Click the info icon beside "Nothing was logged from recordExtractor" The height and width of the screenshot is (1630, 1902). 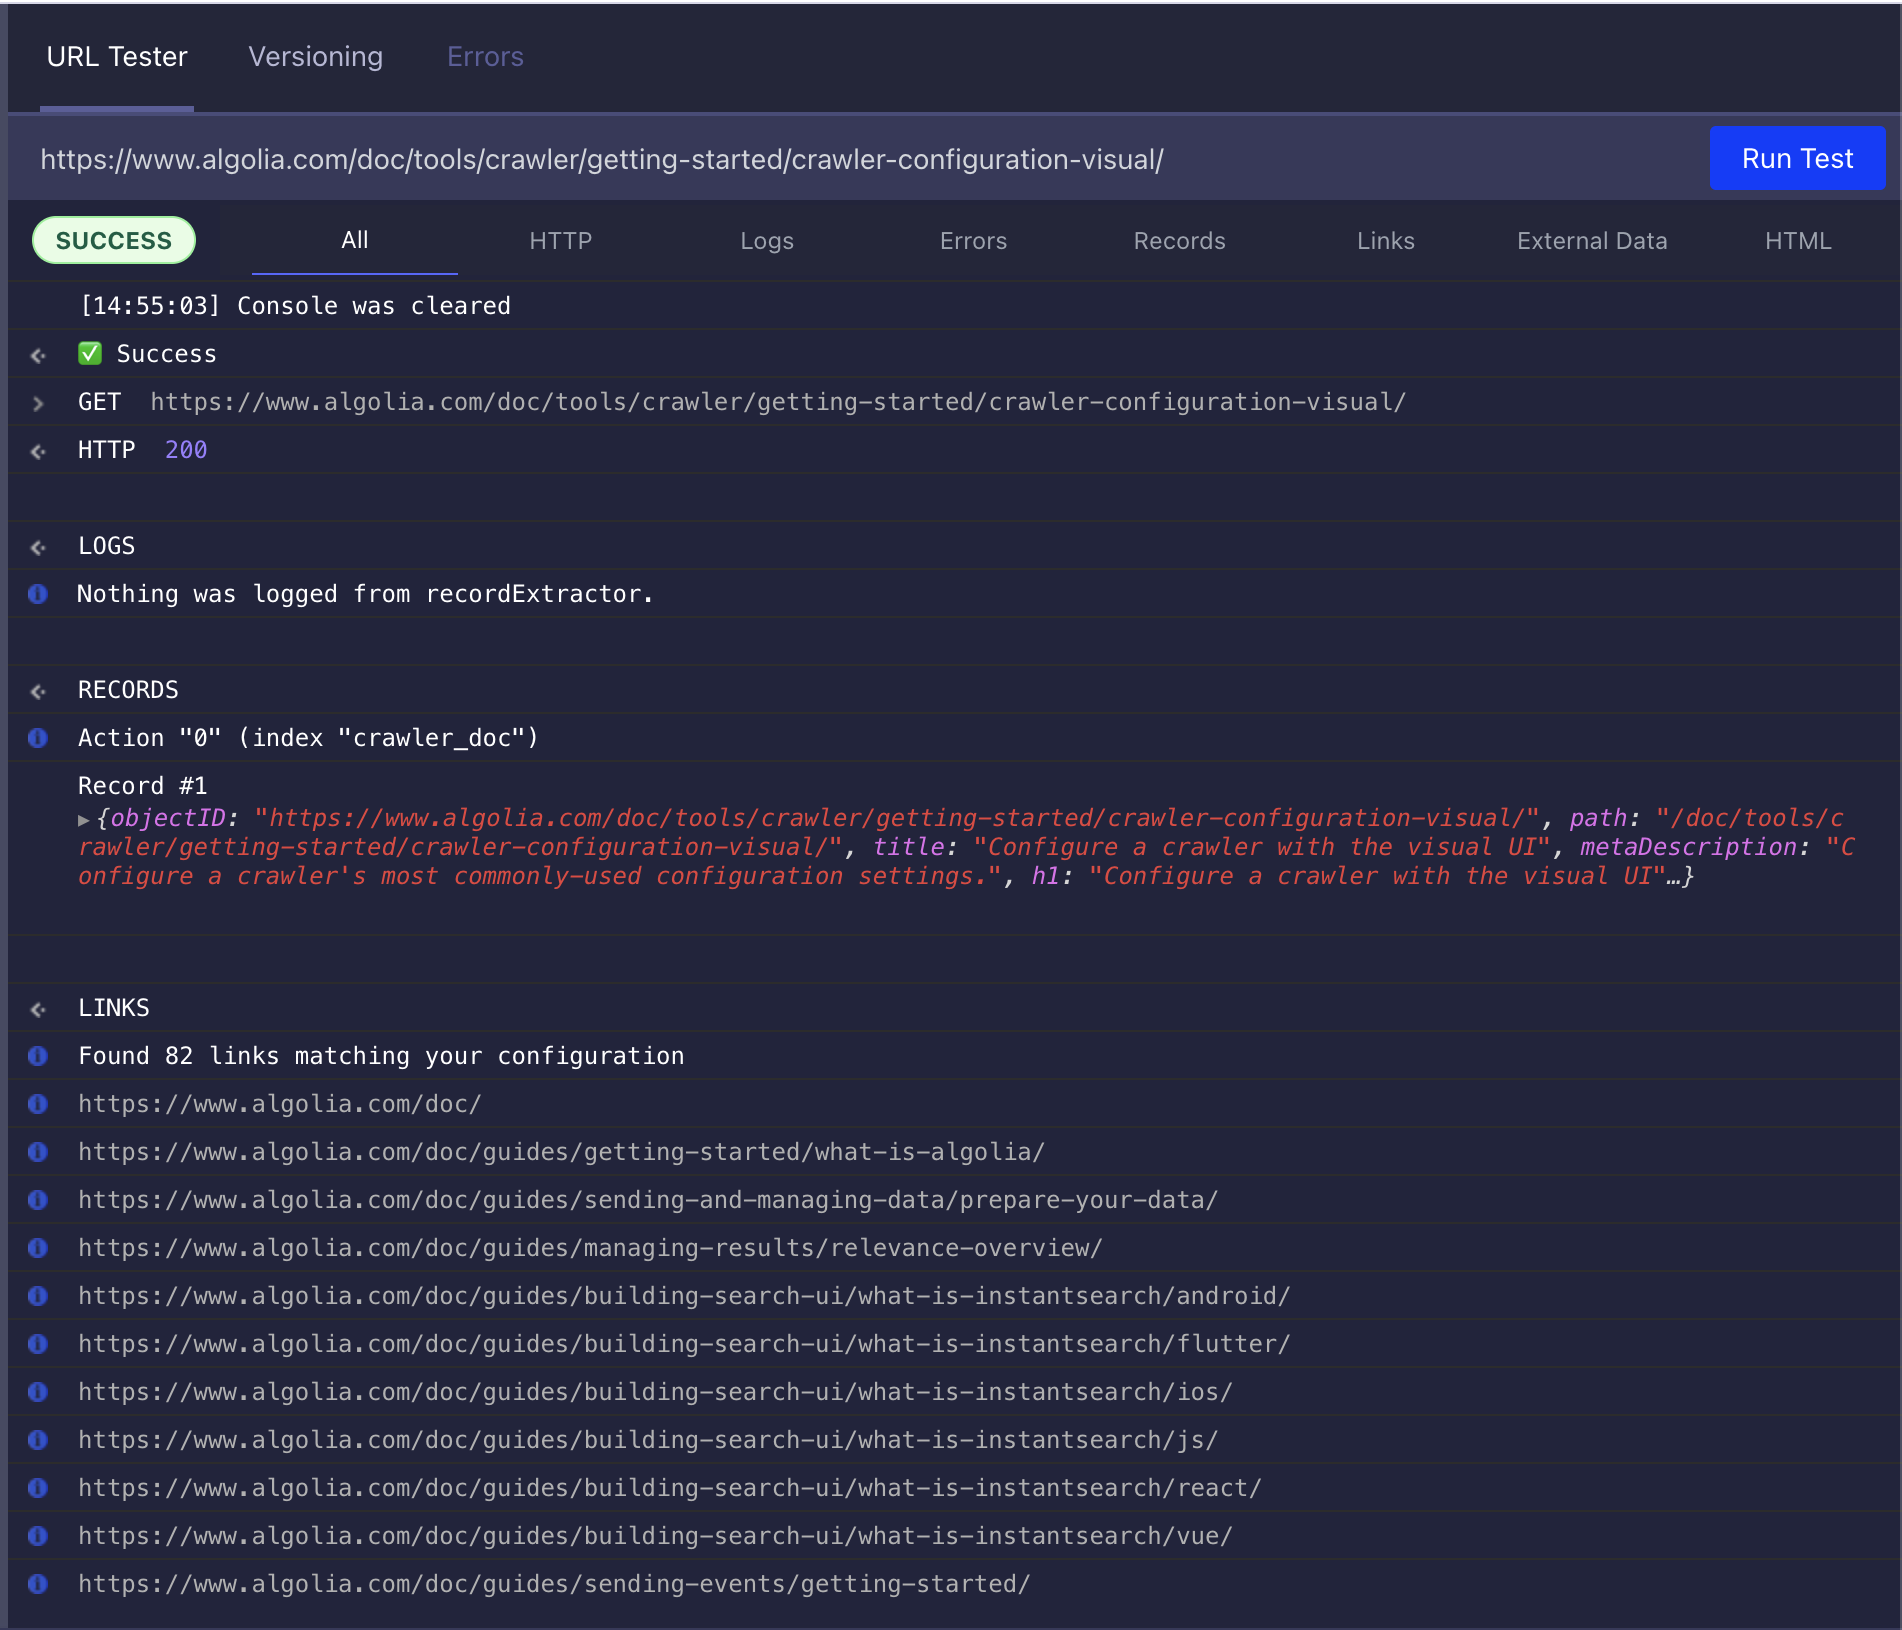(x=38, y=594)
